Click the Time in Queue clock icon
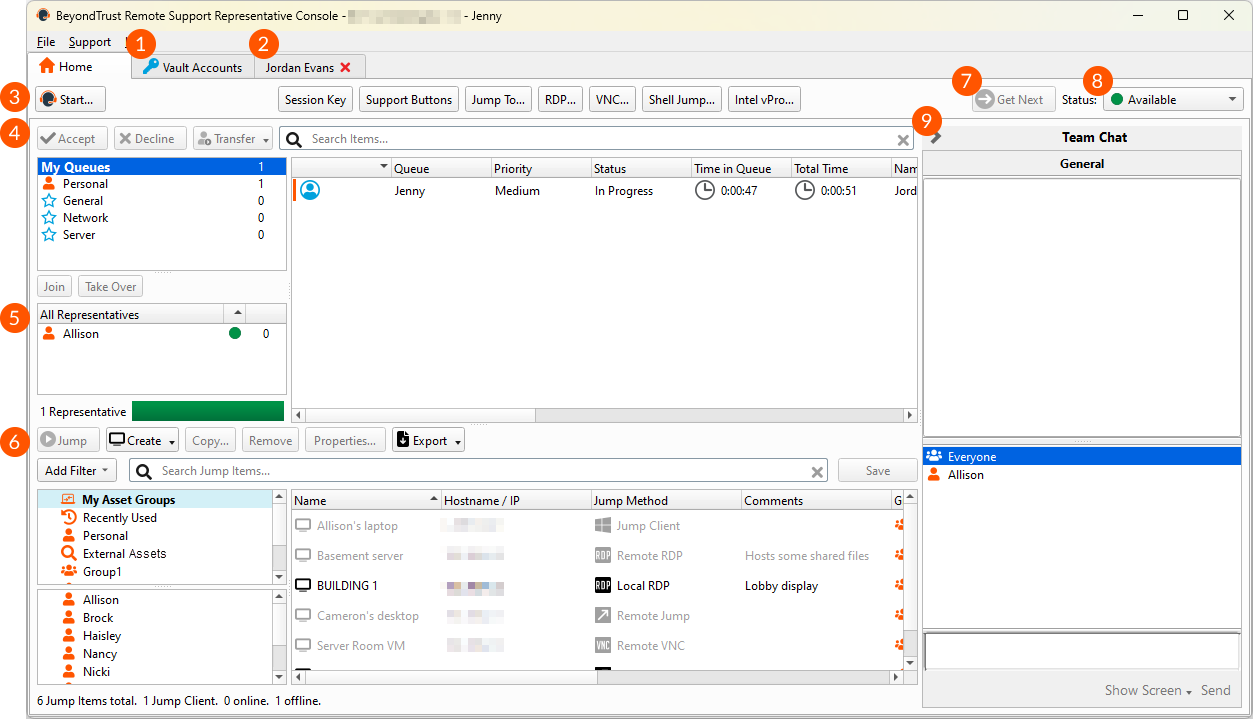This screenshot has height=719, width=1253. click(705, 190)
